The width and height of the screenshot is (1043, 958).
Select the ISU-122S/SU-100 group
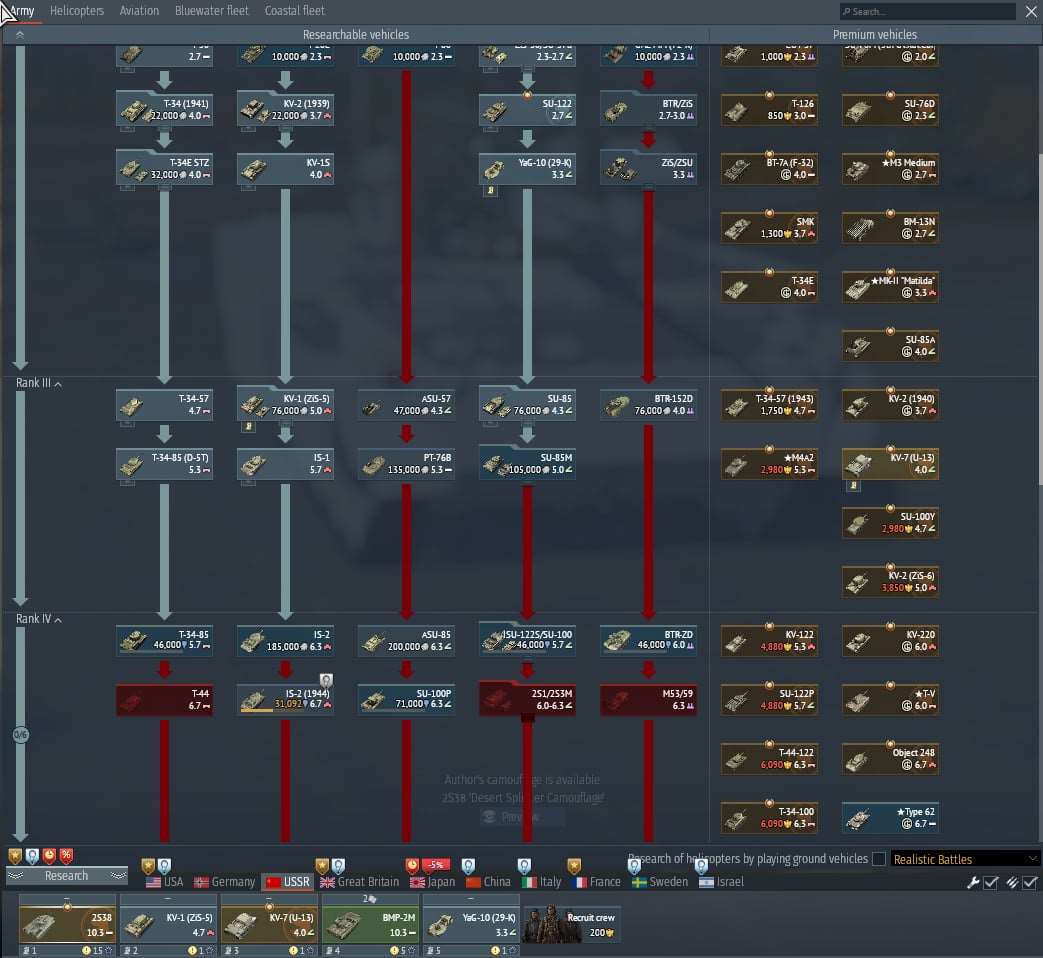coord(527,640)
